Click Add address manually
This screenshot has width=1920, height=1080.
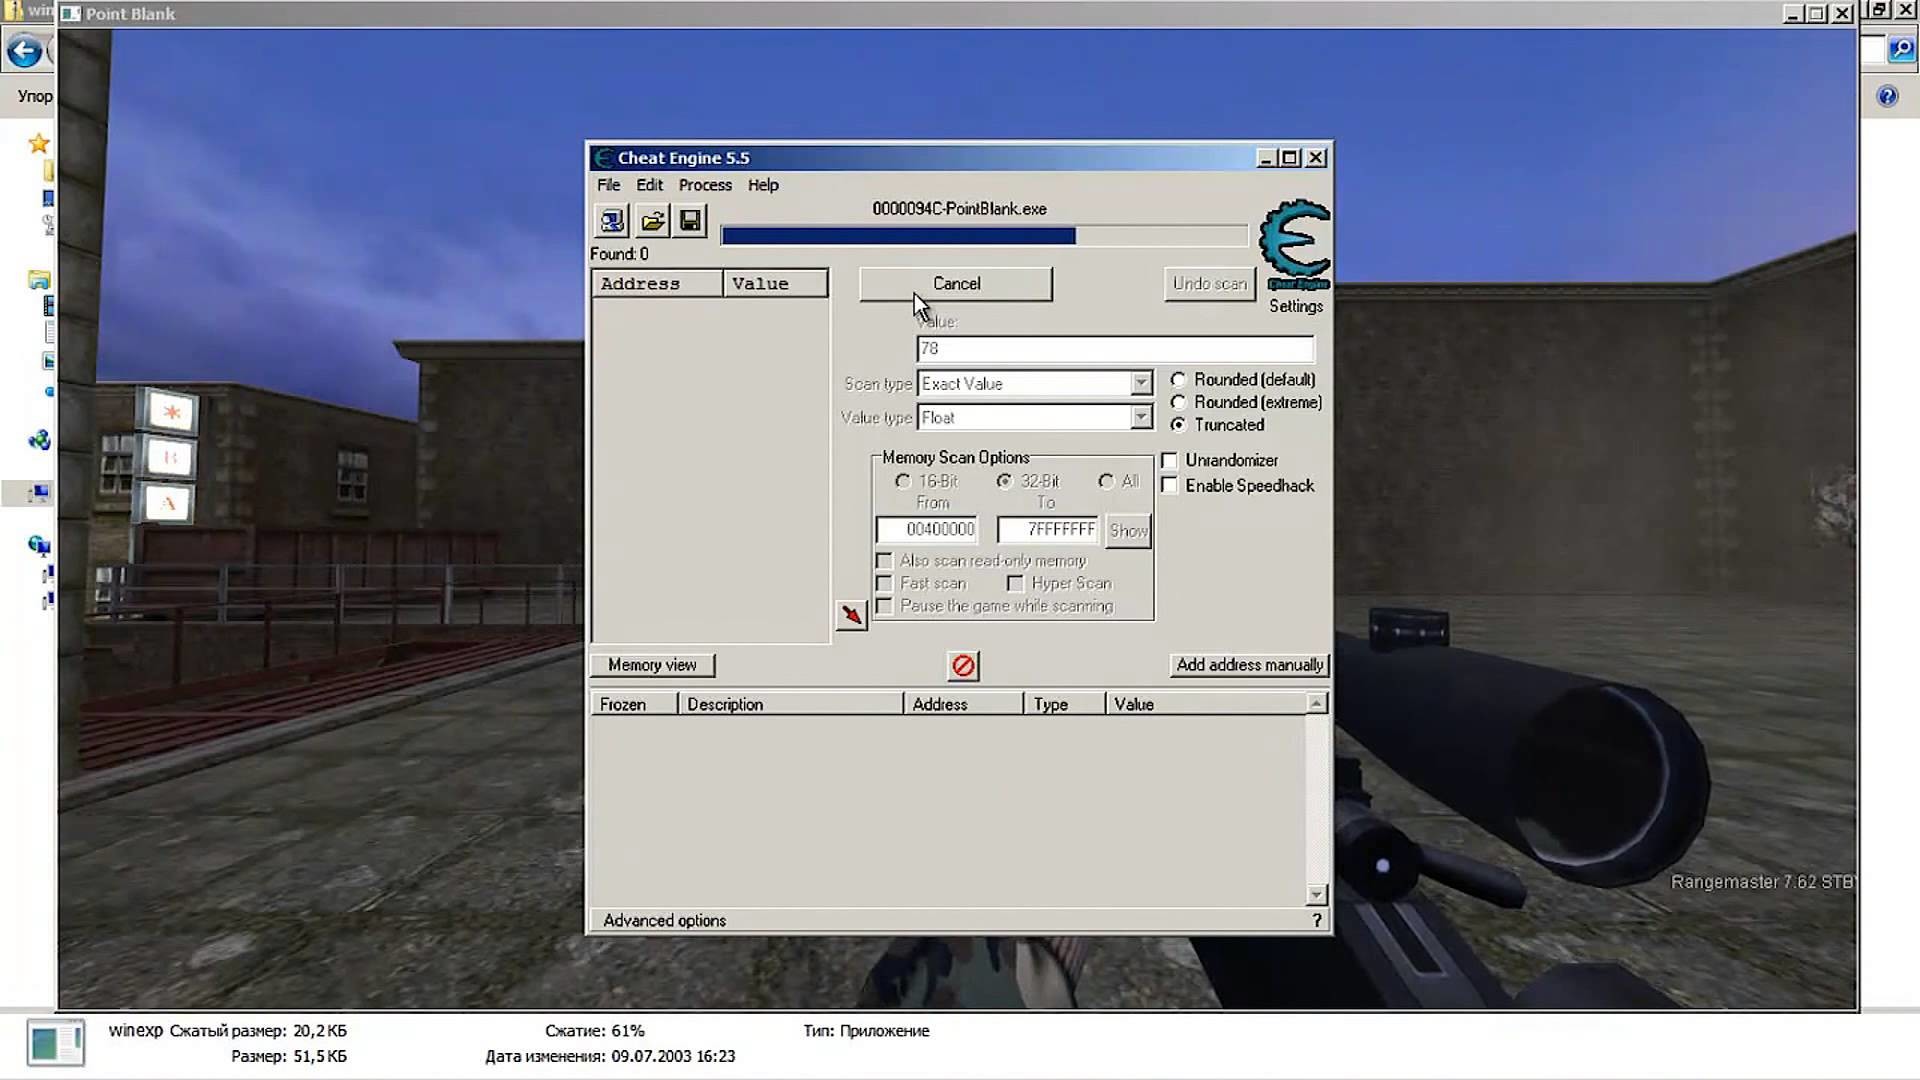tap(1249, 665)
